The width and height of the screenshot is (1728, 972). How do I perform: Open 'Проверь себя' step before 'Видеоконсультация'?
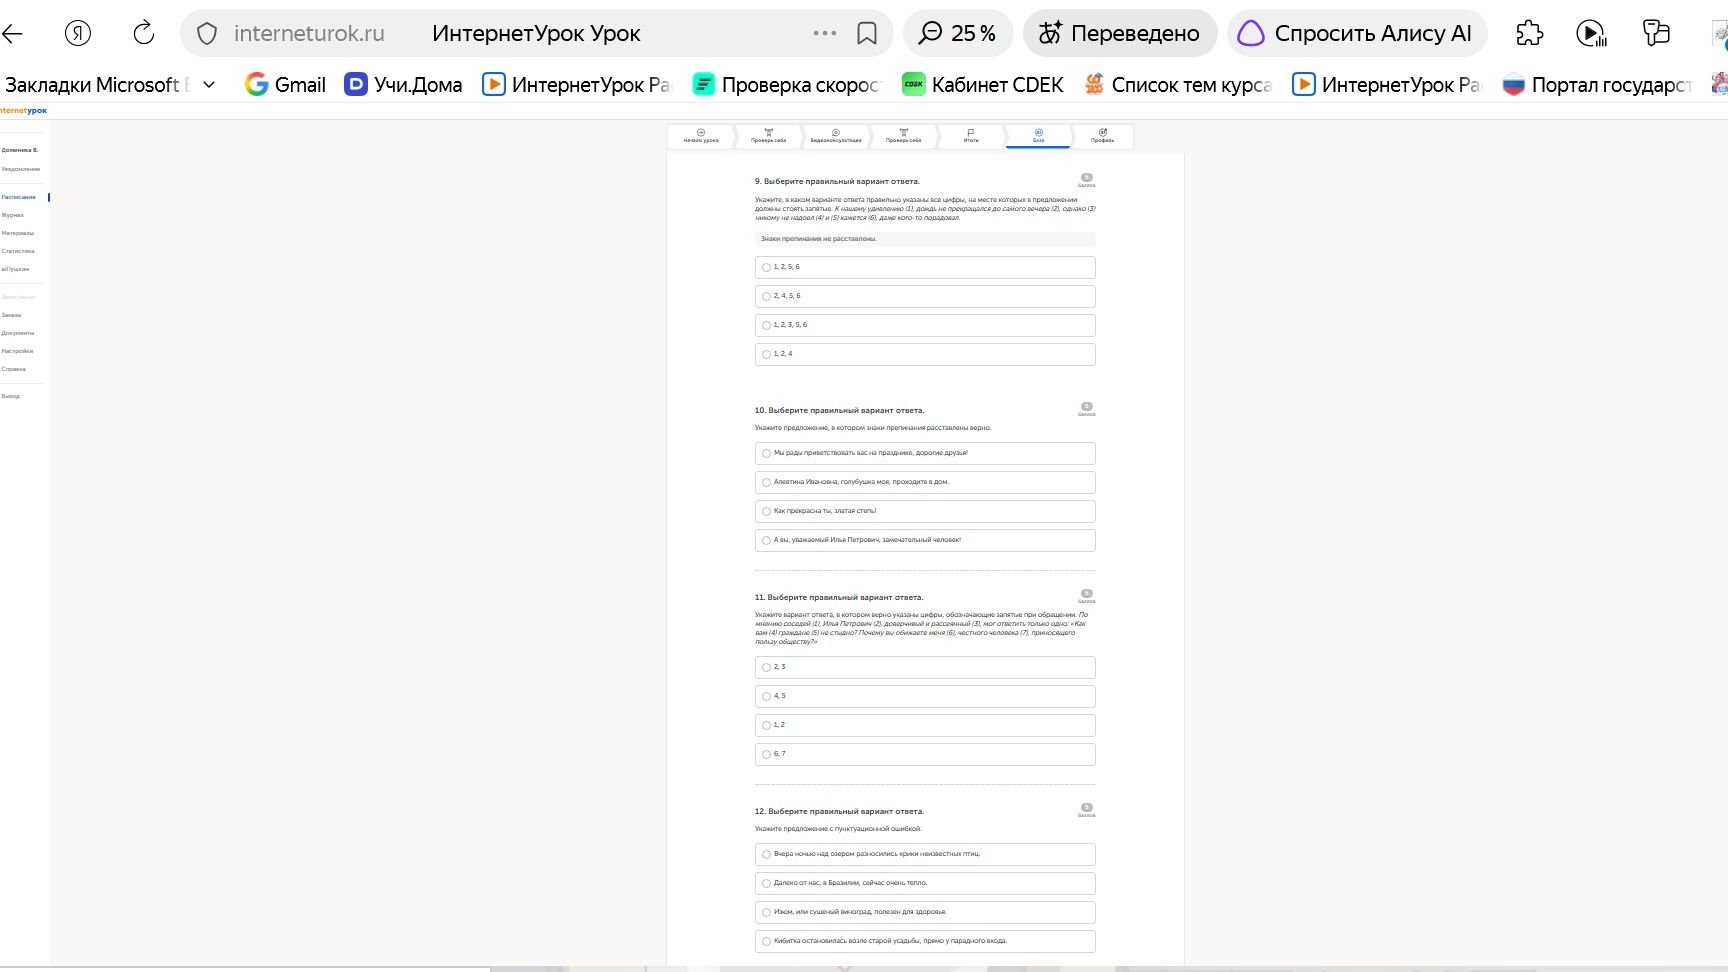768,136
